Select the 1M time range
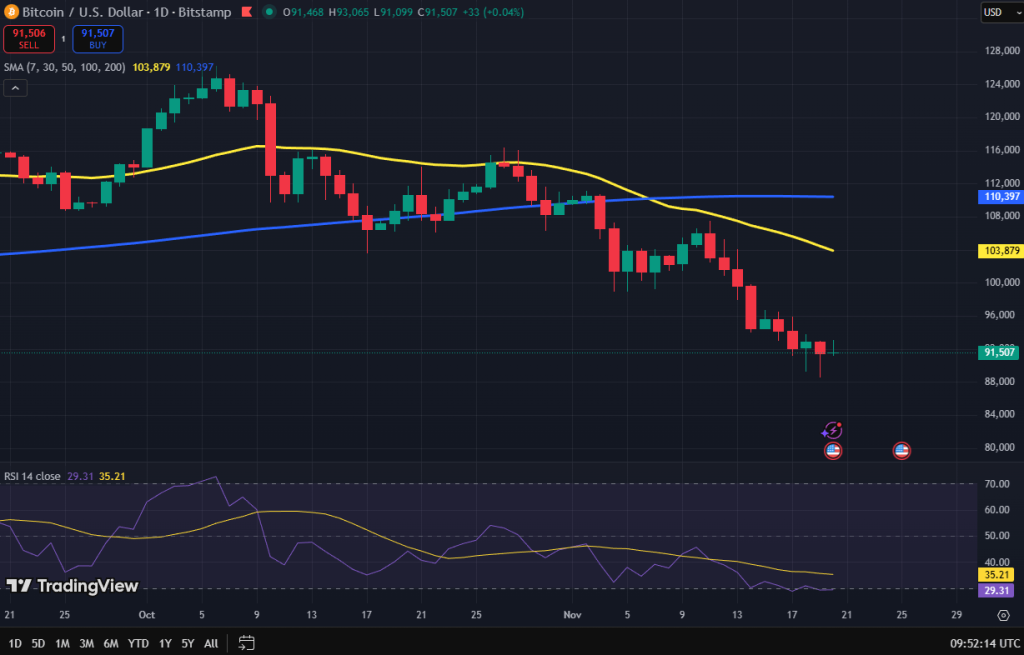 tap(62, 643)
